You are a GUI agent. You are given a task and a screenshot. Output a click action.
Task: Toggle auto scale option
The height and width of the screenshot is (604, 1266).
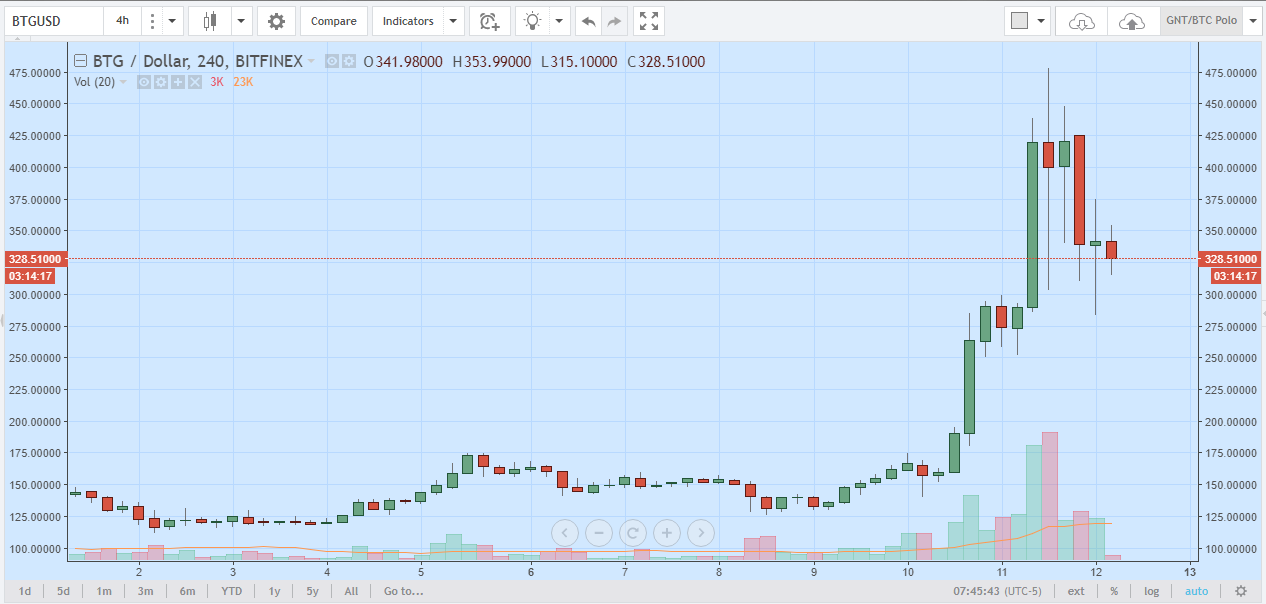pos(1196,591)
